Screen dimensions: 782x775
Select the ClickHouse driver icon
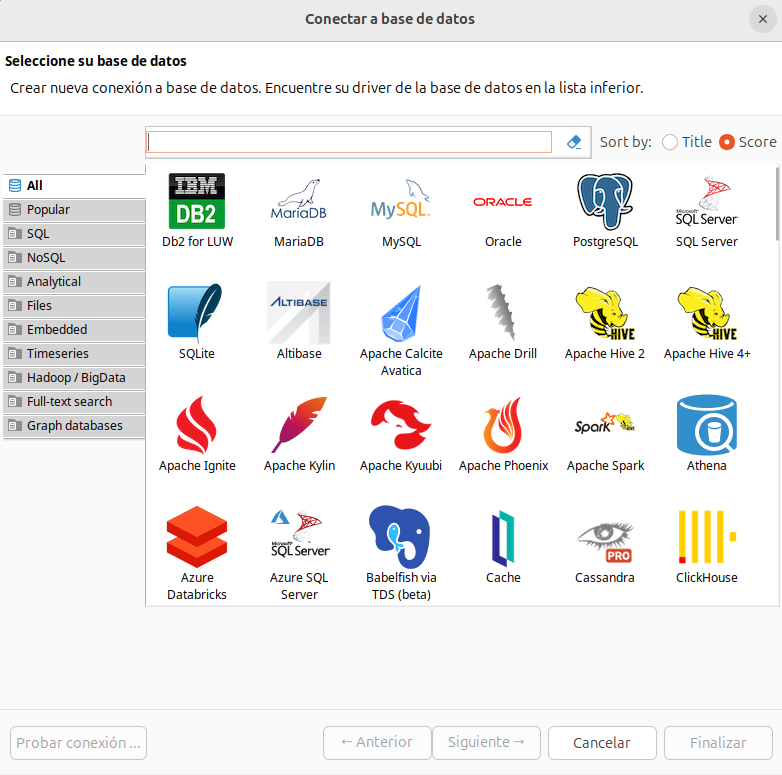[x=707, y=538]
